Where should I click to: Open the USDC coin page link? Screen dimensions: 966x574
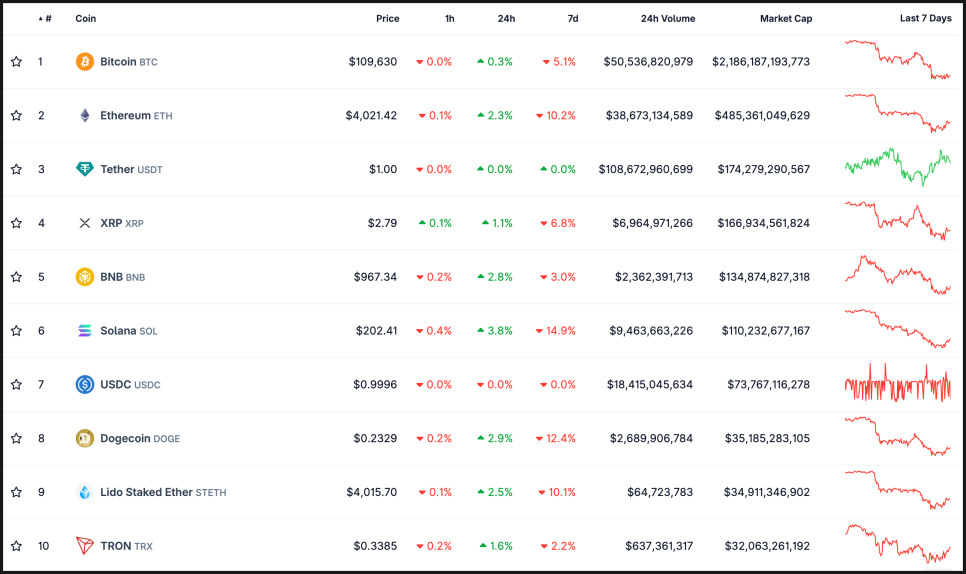click(130, 384)
